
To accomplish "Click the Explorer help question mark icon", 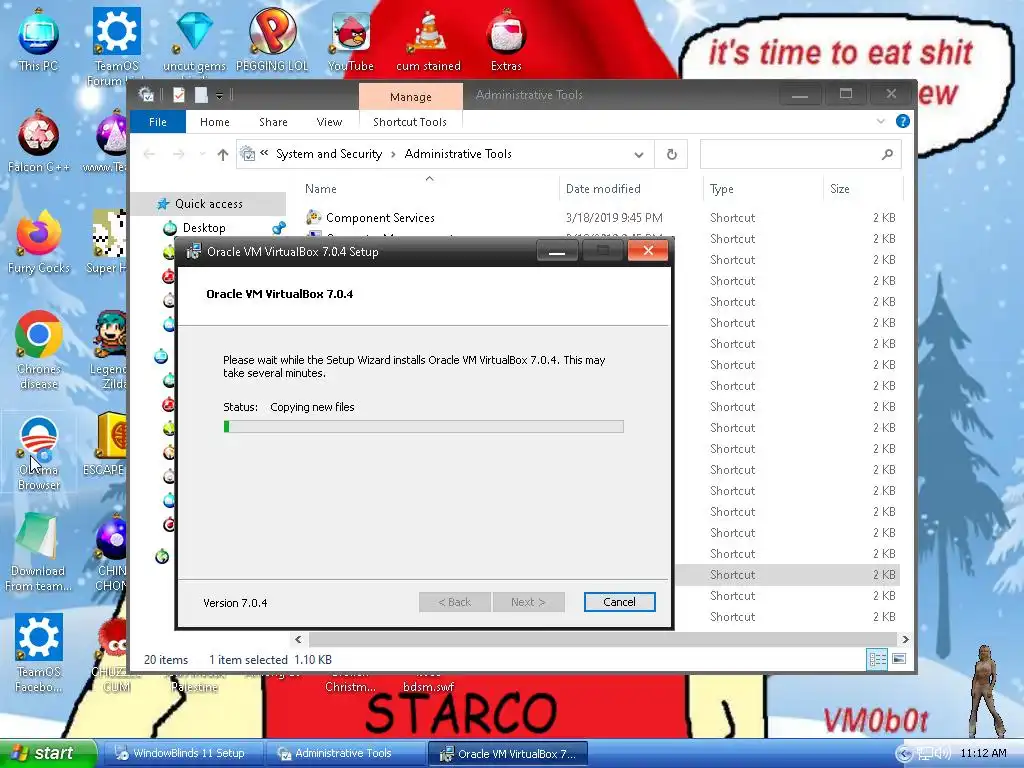I will 903,121.
